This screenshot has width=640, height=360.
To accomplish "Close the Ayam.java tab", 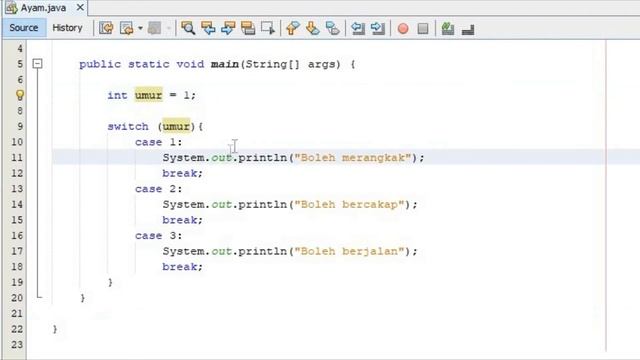I will [80, 7].
